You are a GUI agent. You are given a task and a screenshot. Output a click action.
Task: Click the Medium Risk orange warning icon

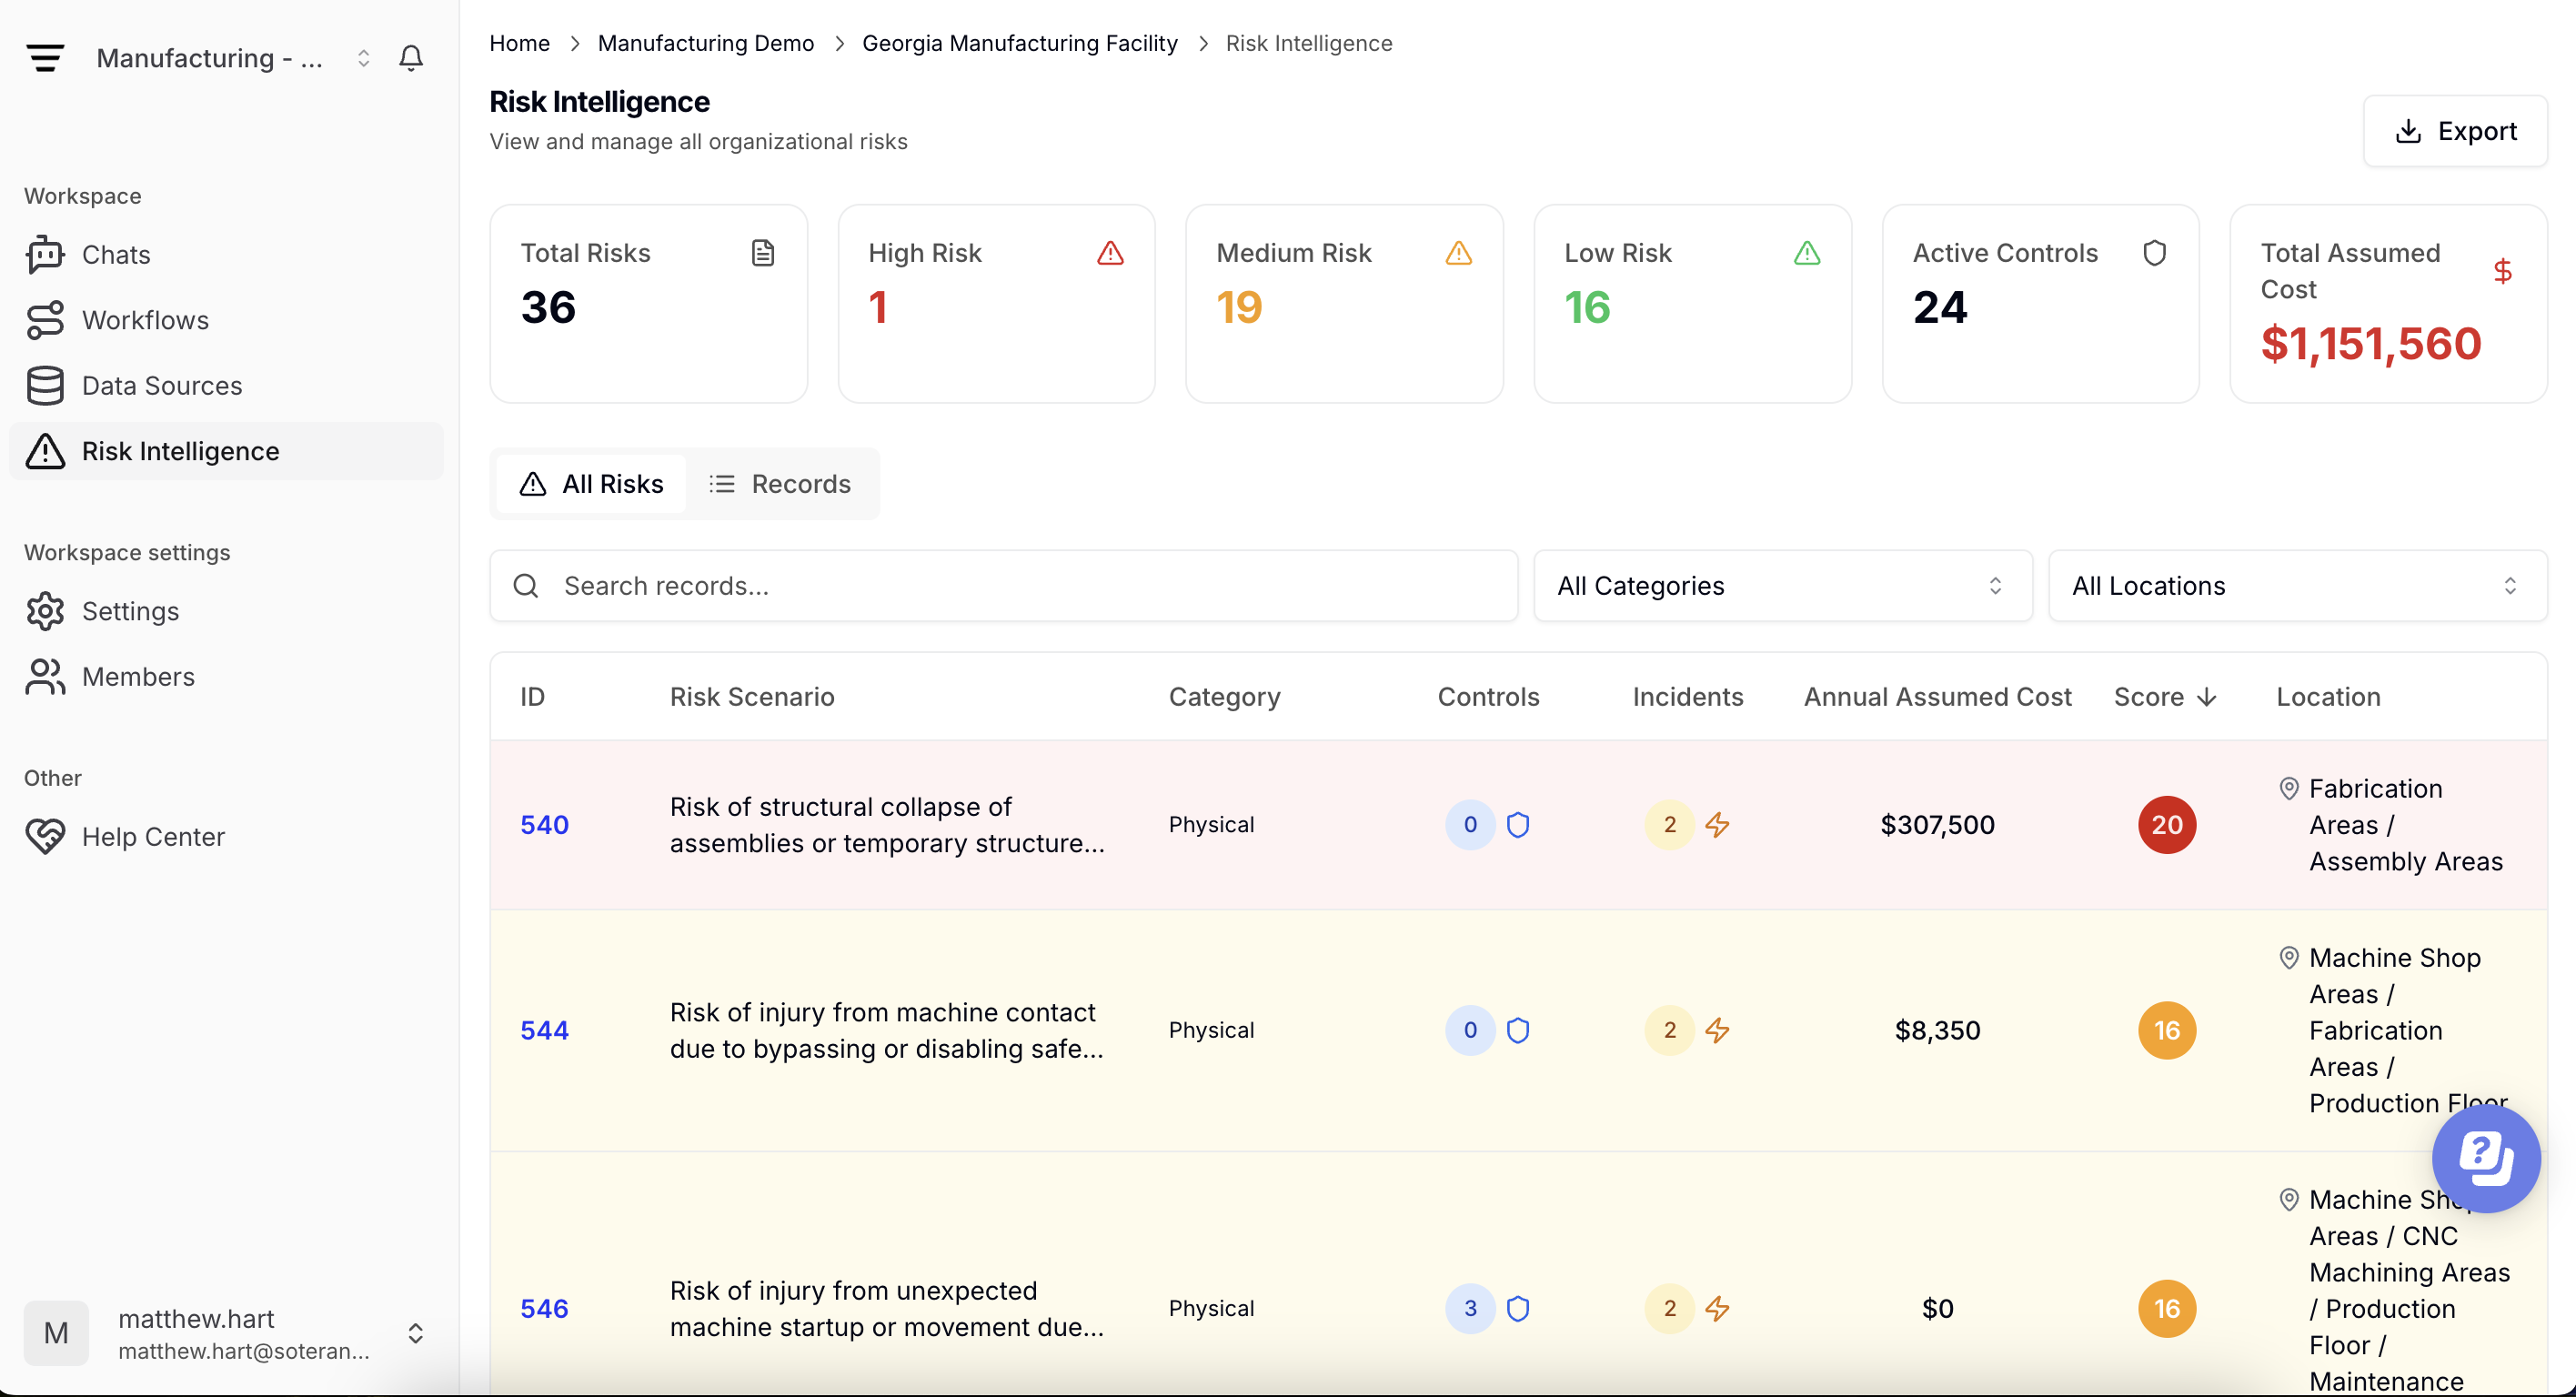[x=1459, y=253]
